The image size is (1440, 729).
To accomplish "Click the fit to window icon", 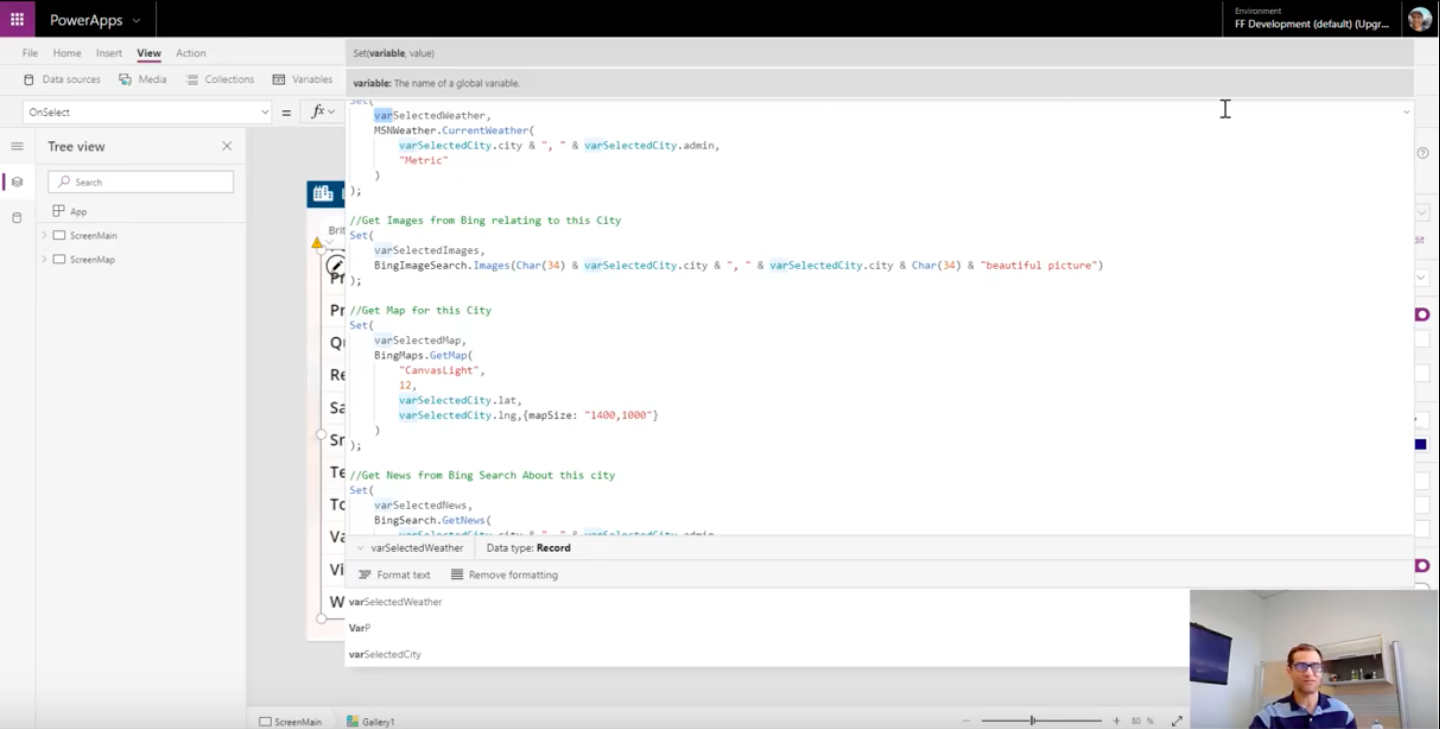I will pyautogui.click(x=1177, y=721).
